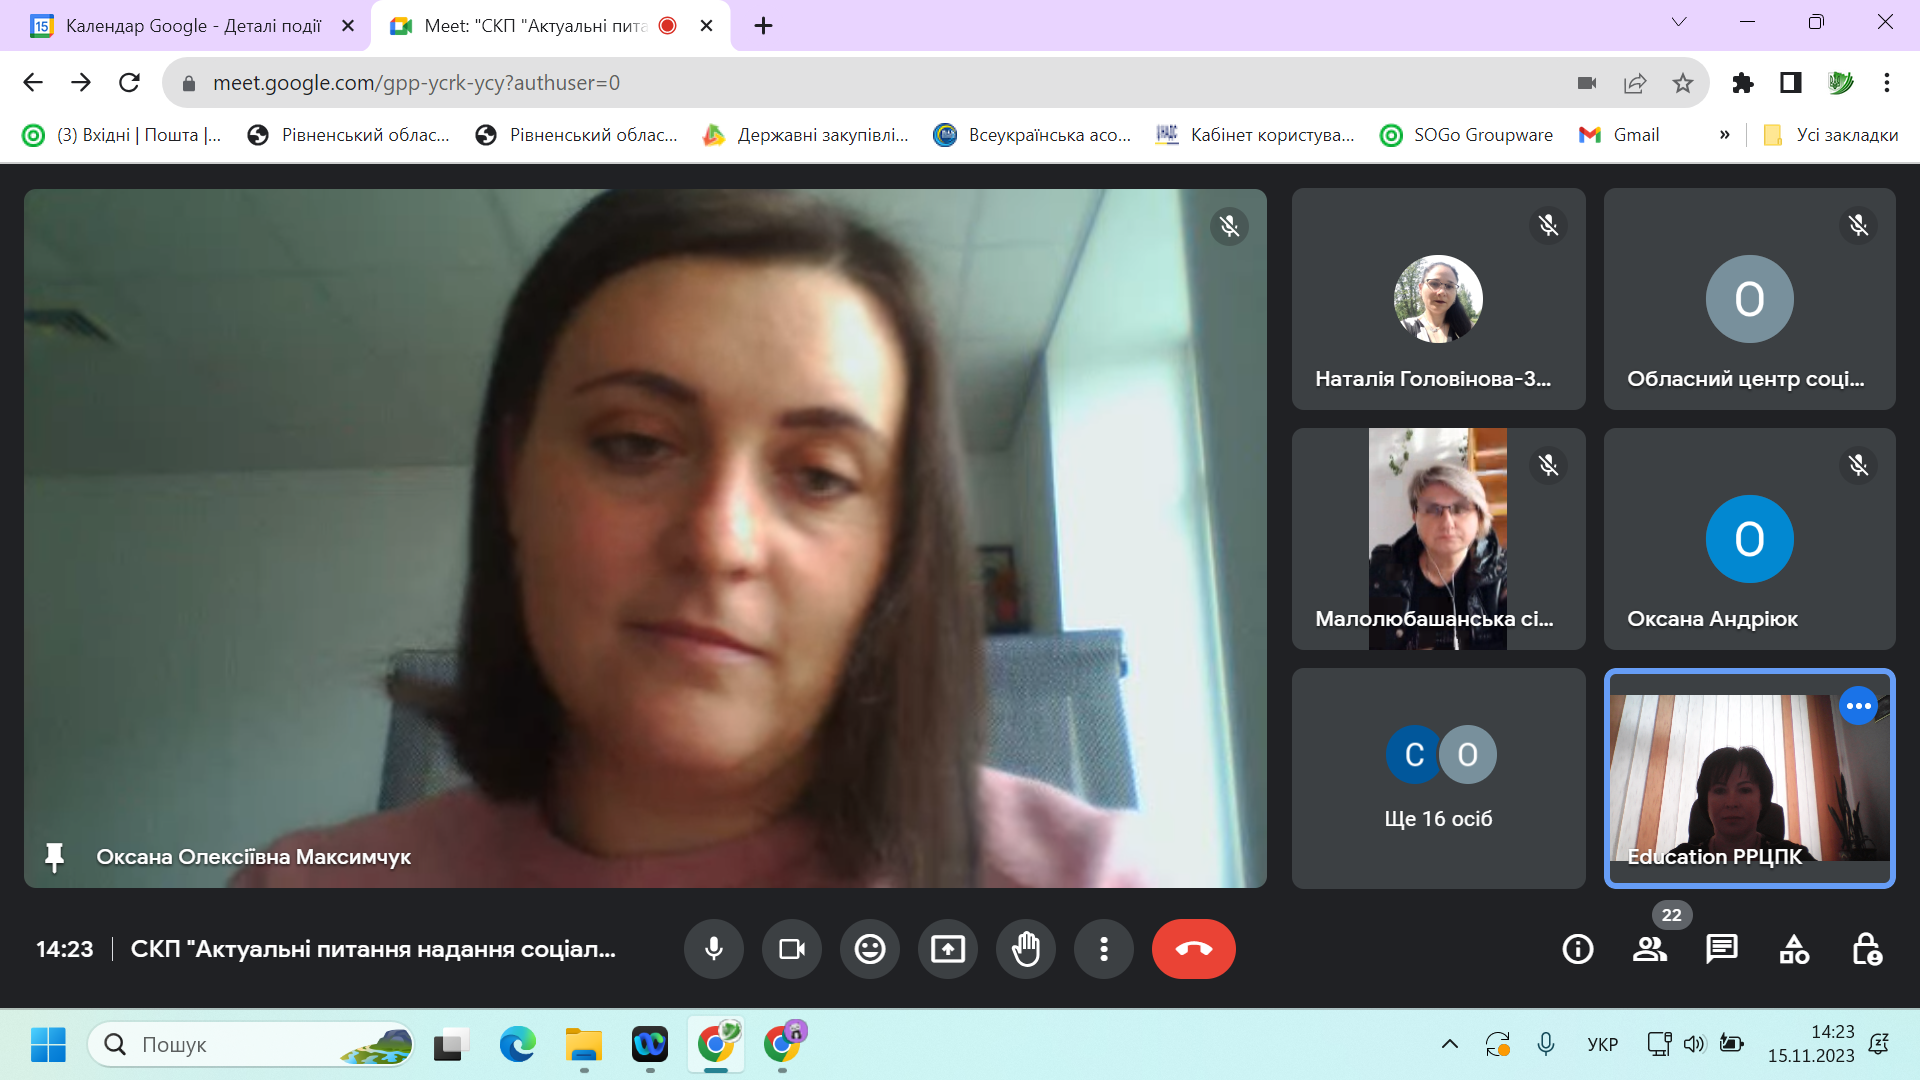The height and width of the screenshot is (1080, 1920).
Task: Click the Ще 16 осіб participants tile
Action: point(1438,778)
